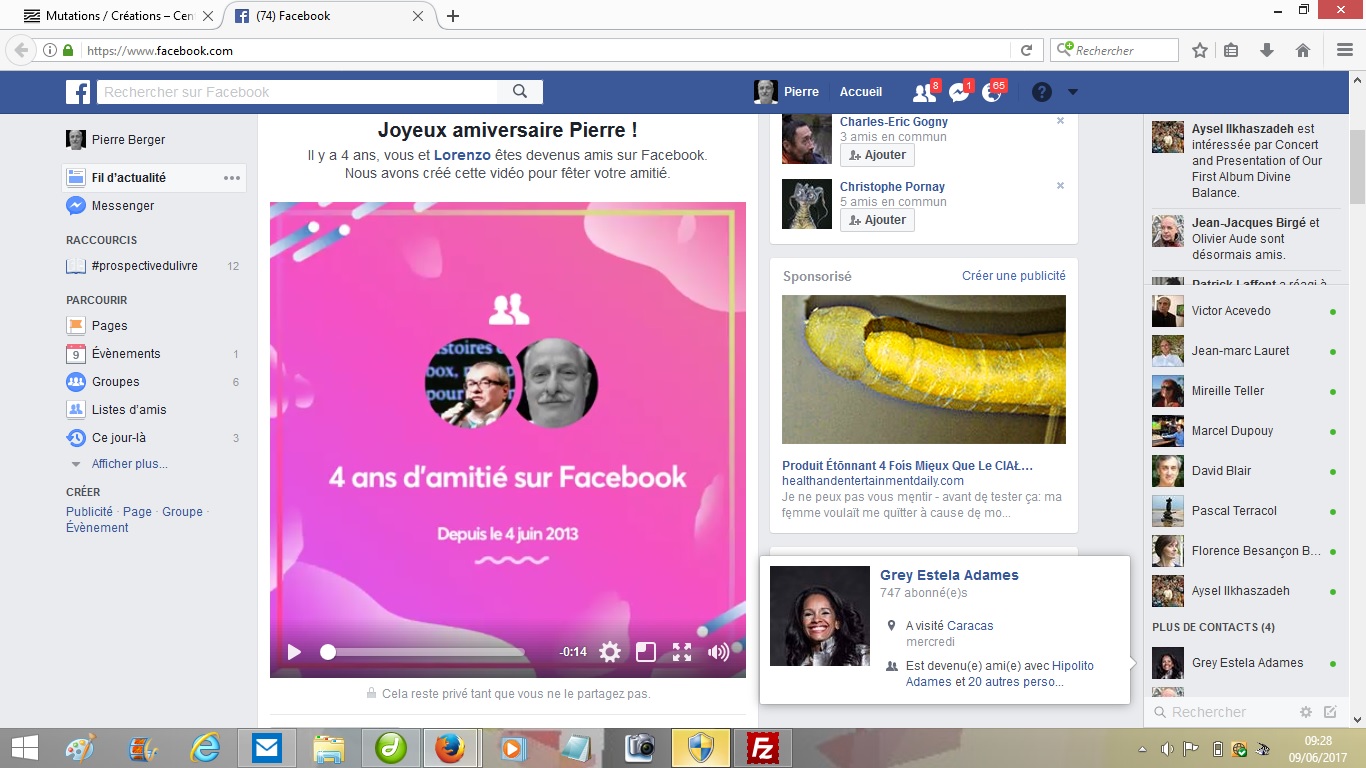Open the notifications globe icon

992,92
